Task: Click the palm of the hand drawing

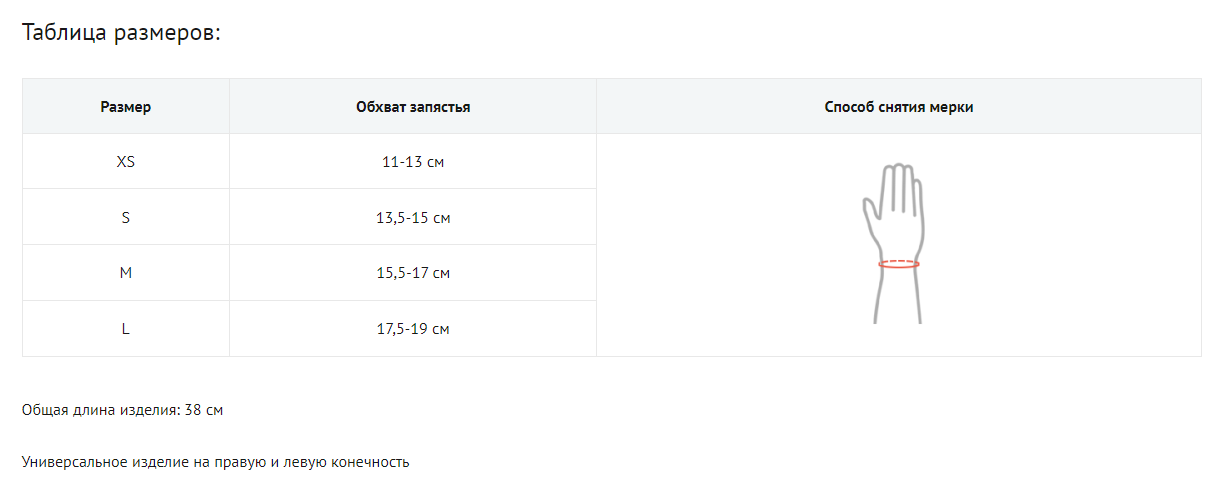Action: [x=899, y=225]
